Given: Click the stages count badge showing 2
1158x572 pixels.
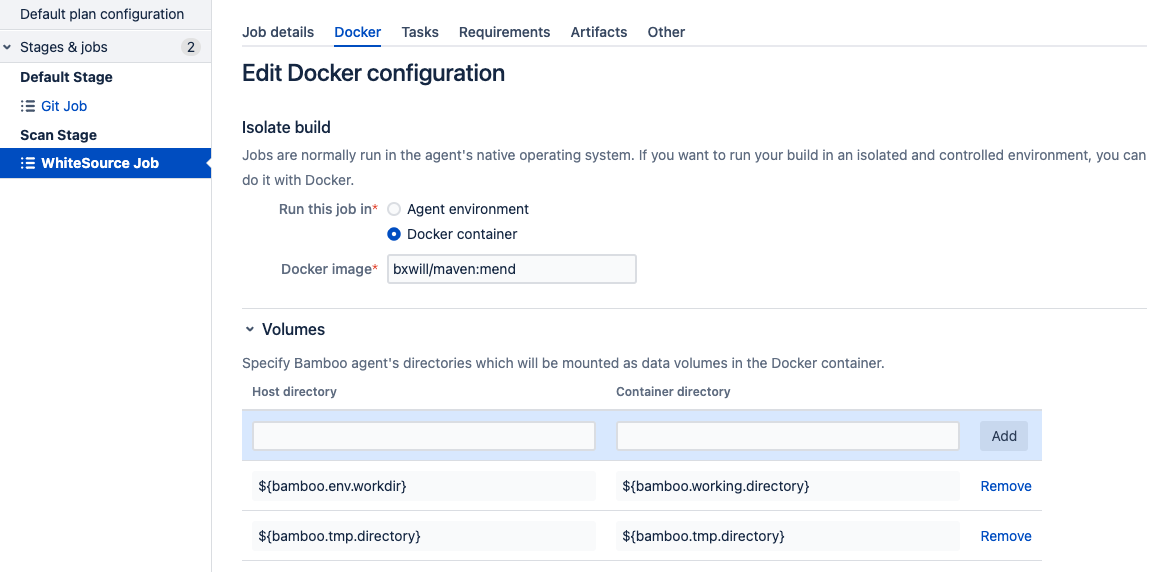Looking at the screenshot, I should 191,47.
